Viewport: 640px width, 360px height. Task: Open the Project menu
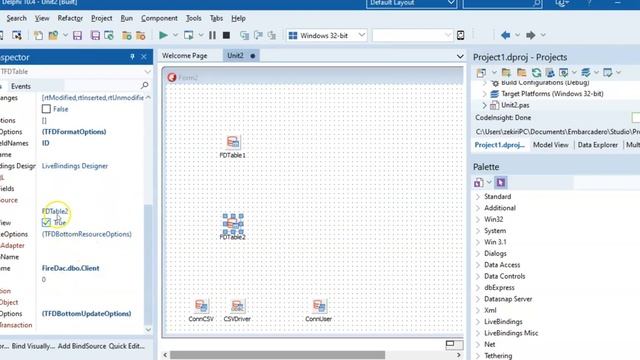[102, 18]
